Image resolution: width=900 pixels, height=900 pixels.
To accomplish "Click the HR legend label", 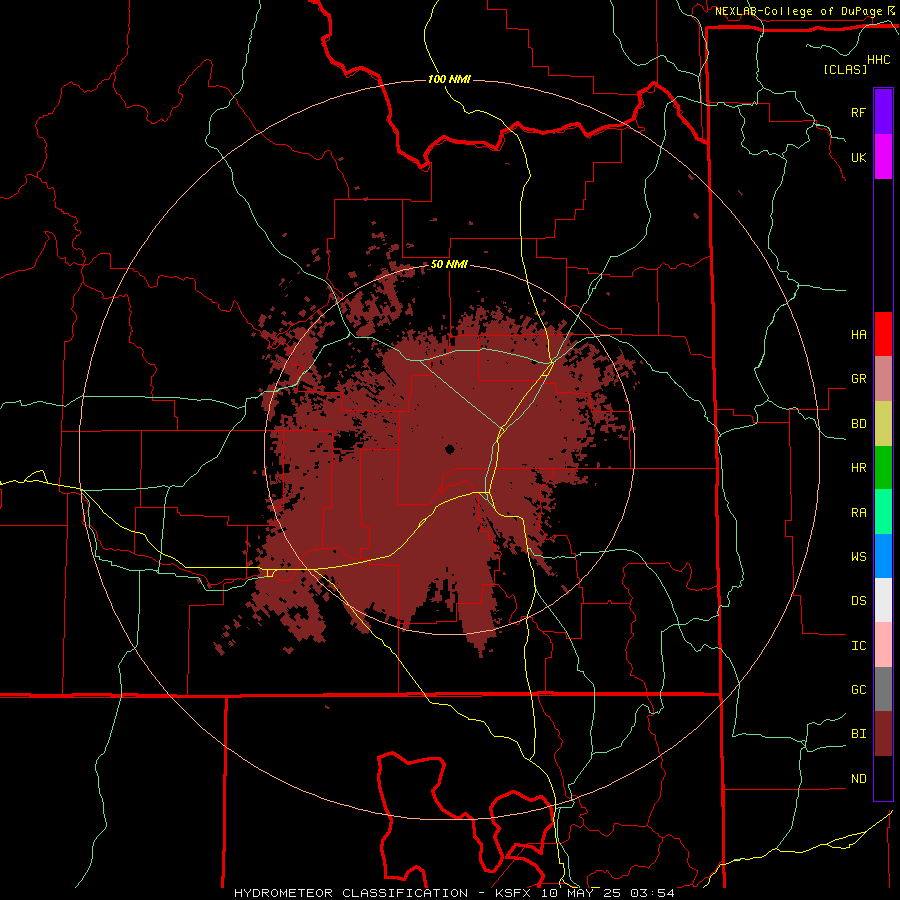I will tap(858, 468).
